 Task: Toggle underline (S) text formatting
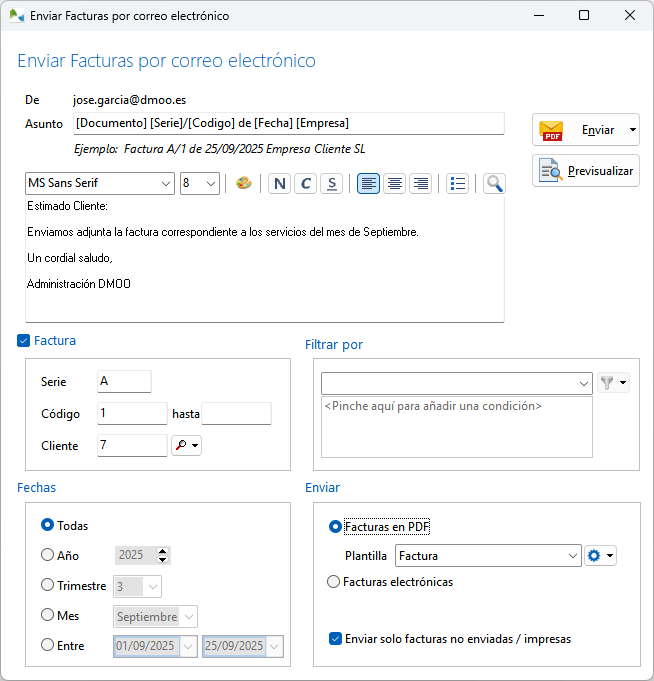[x=332, y=184]
